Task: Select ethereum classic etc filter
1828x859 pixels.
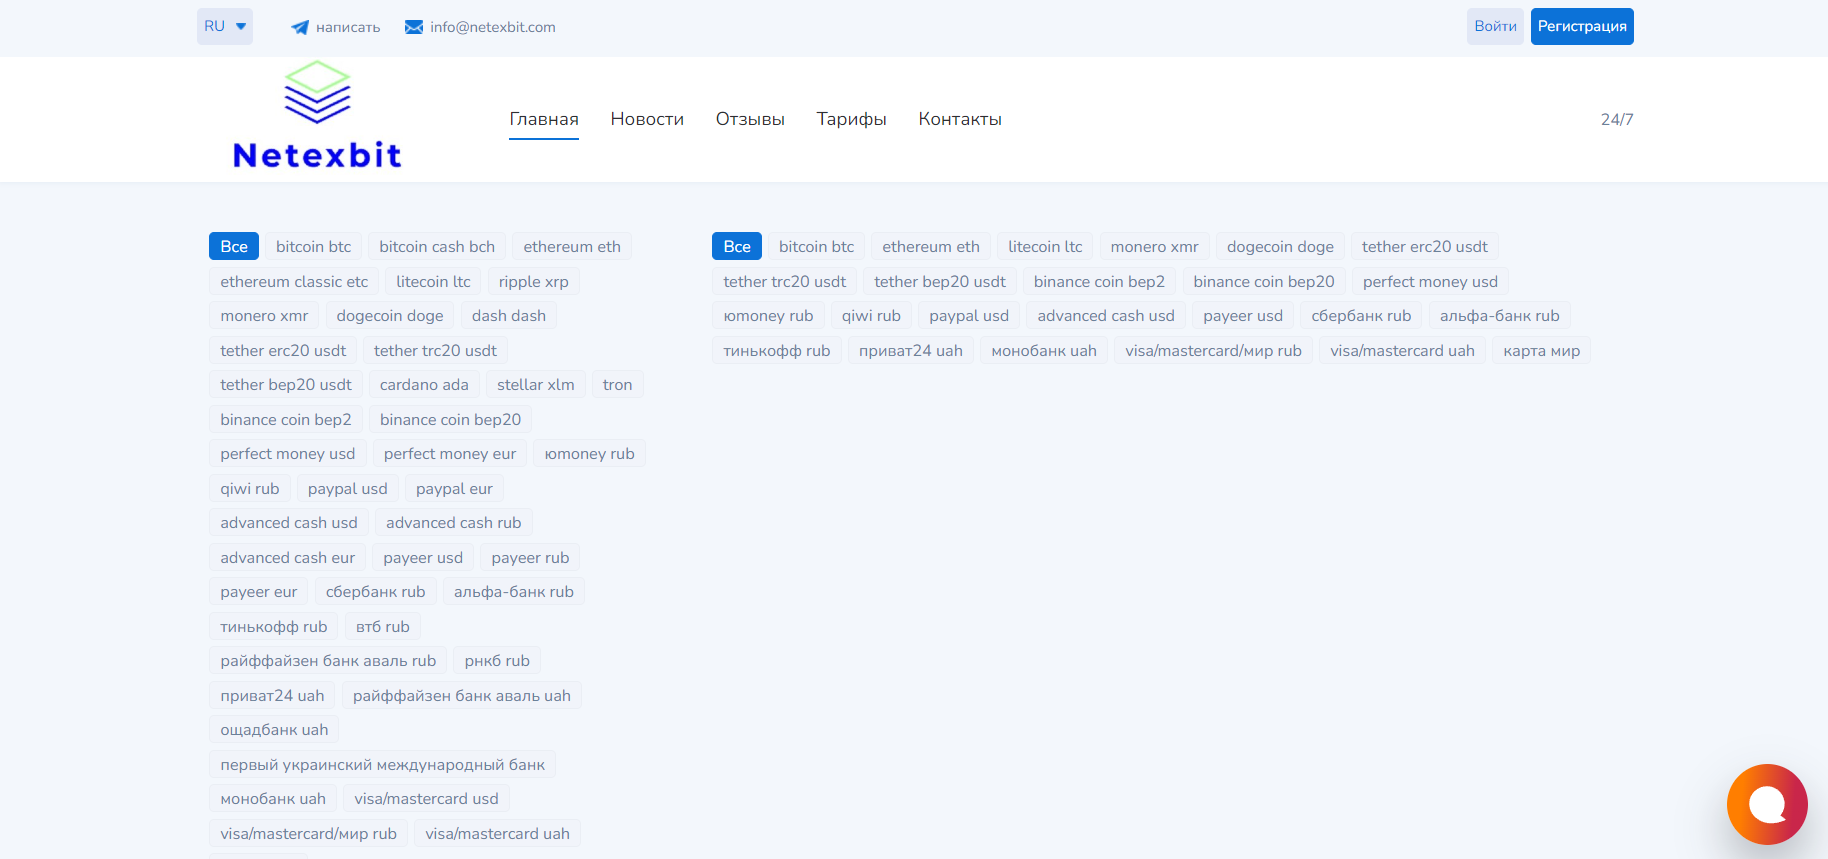Action: (294, 282)
